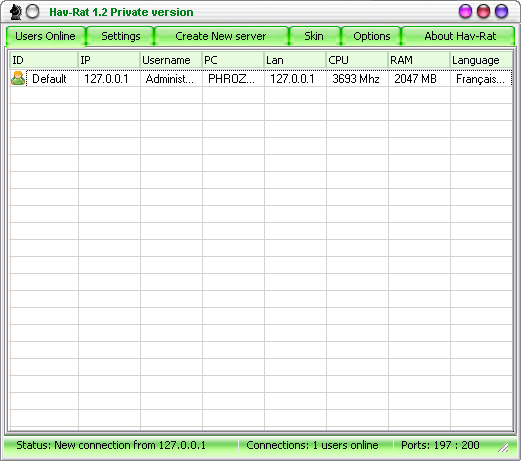Click the chess knight icon in title bar
Viewport: 521px width, 461px height.
(15, 12)
